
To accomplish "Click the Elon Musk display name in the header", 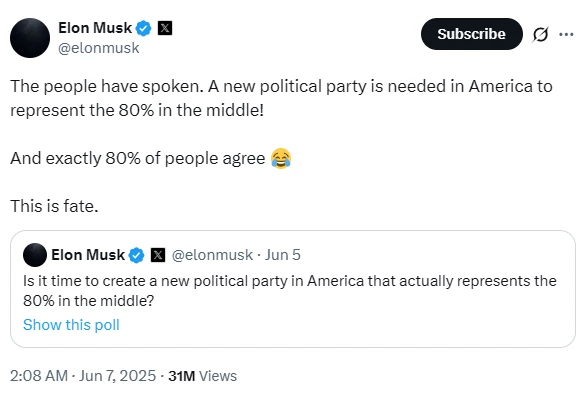I will (95, 28).
